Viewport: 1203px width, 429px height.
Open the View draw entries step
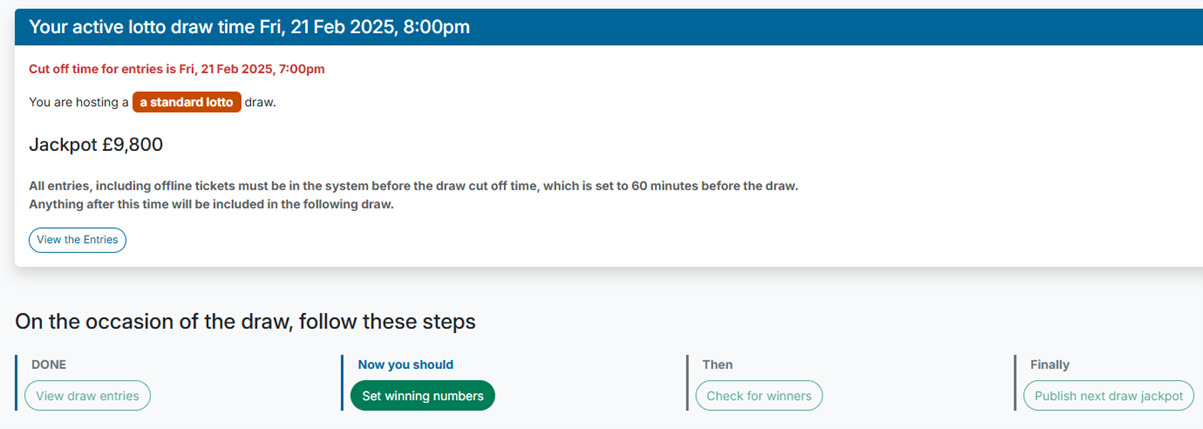point(87,396)
